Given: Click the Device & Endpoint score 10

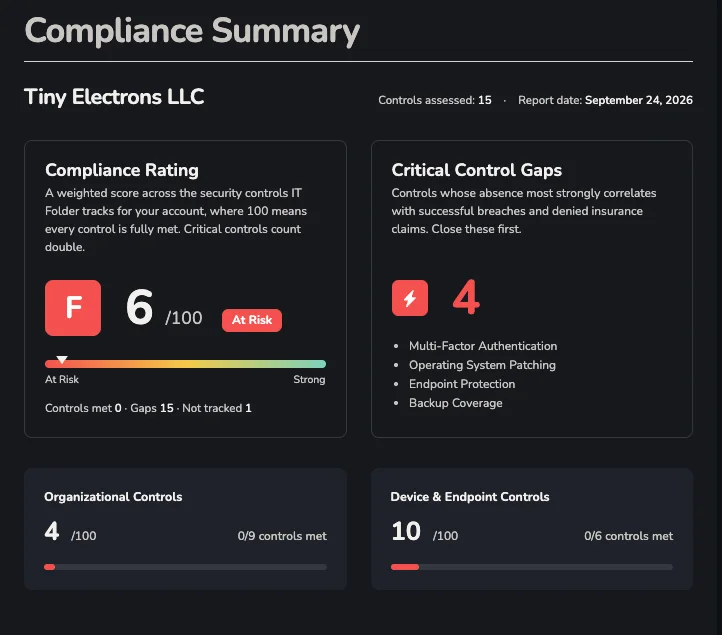Looking at the screenshot, I should [406, 531].
